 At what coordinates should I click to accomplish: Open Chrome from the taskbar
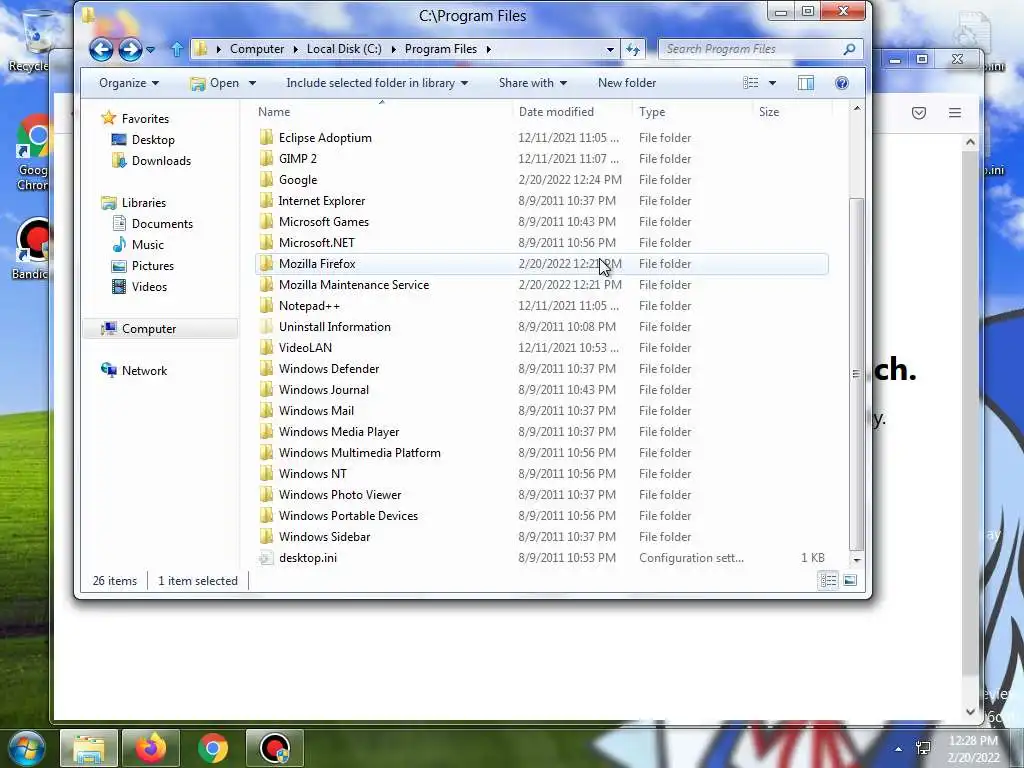click(213, 748)
